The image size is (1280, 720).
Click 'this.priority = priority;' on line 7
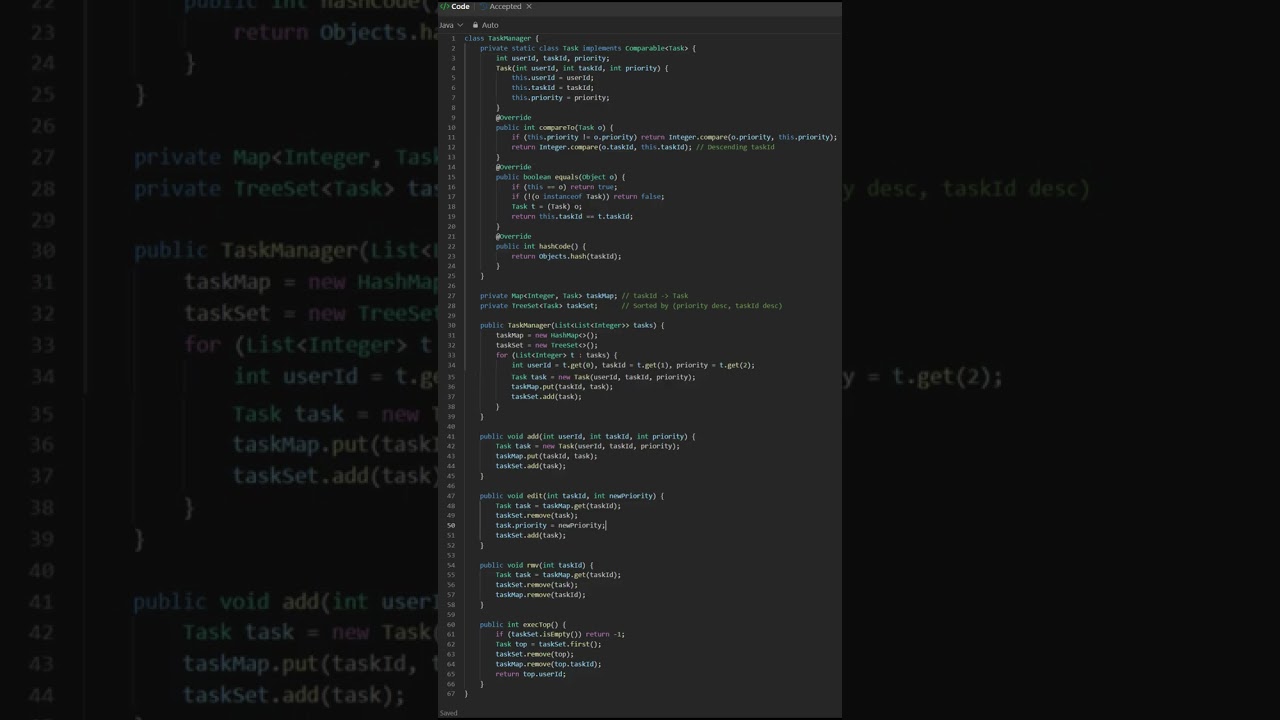(x=560, y=98)
